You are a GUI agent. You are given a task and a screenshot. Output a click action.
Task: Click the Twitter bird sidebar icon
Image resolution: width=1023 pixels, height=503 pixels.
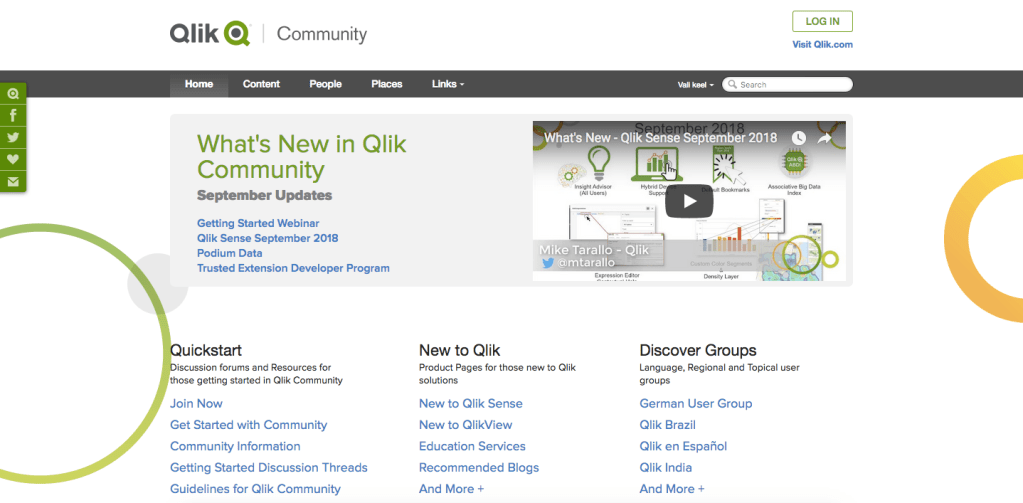click(x=13, y=138)
